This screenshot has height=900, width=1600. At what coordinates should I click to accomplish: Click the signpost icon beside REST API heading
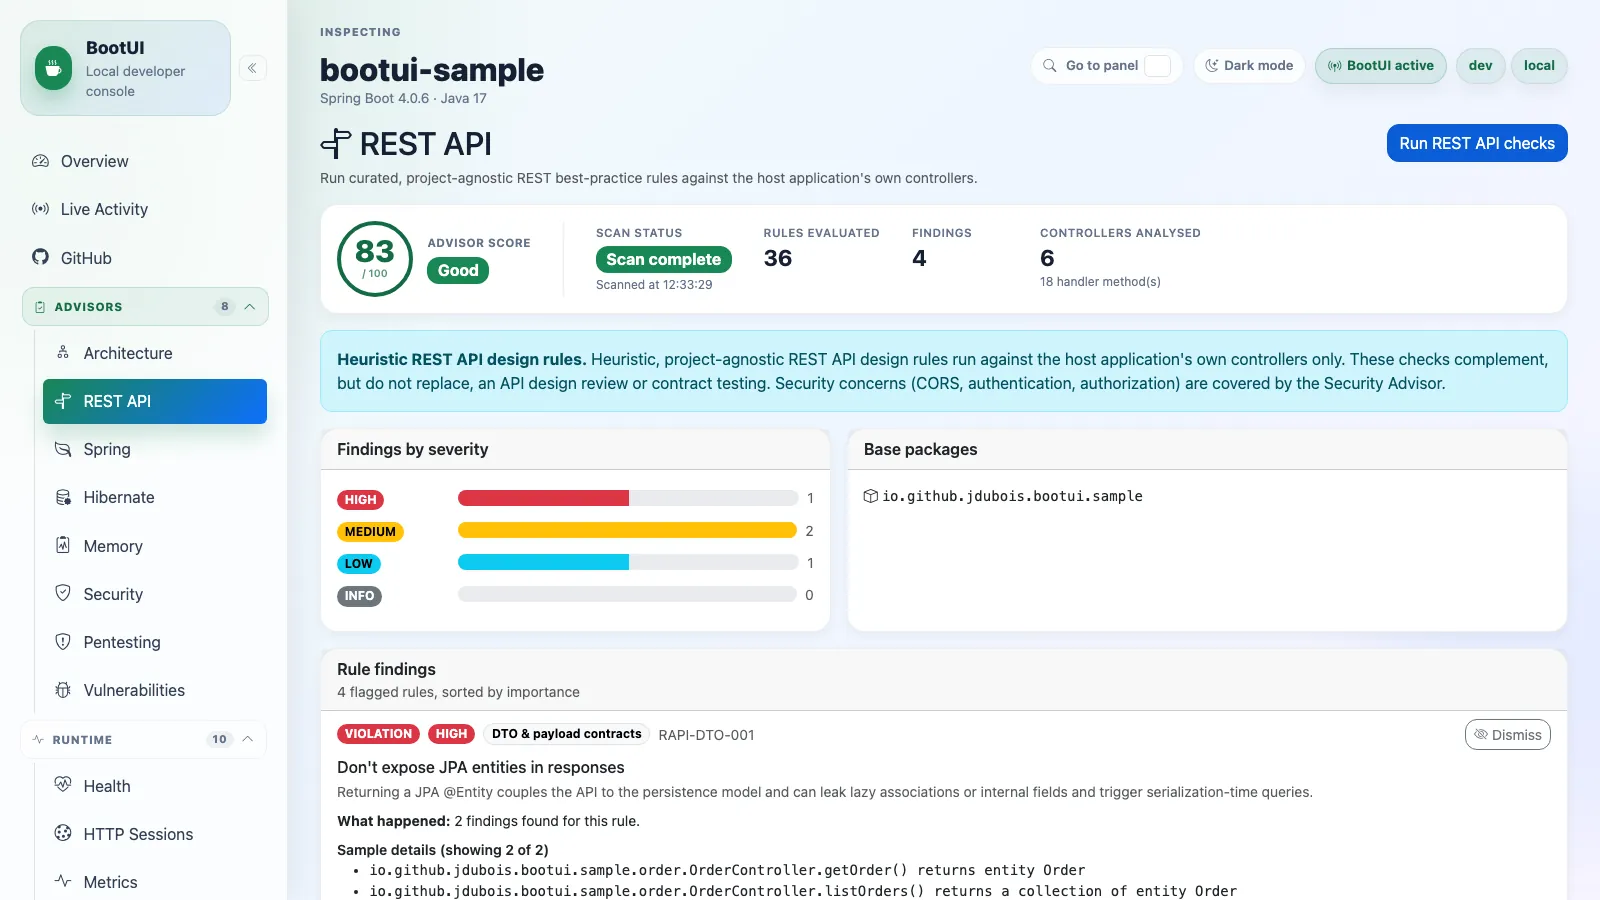[336, 144]
